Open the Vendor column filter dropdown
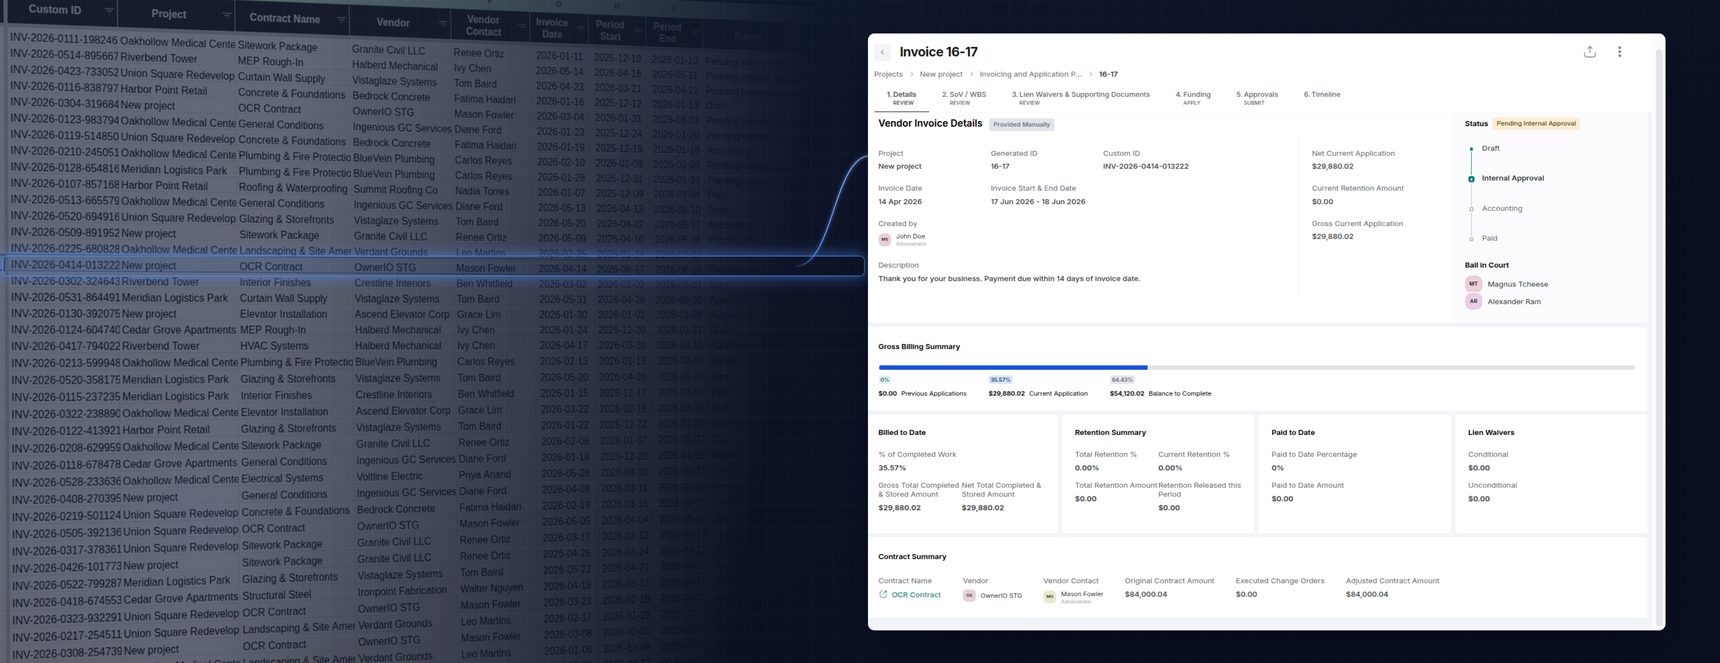The width and height of the screenshot is (1720, 663). coord(442,22)
